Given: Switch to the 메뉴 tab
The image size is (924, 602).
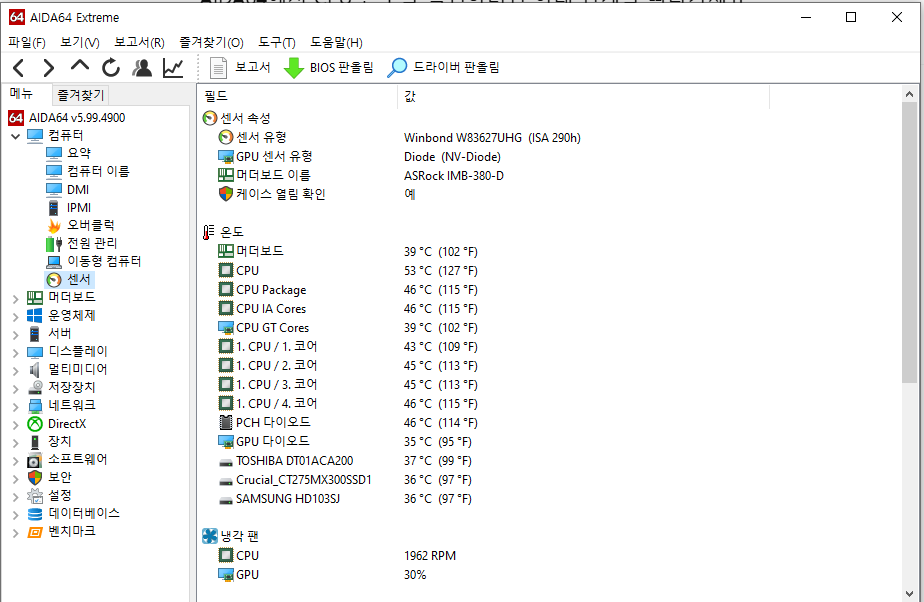Looking at the screenshot, I should click(22, 94).
